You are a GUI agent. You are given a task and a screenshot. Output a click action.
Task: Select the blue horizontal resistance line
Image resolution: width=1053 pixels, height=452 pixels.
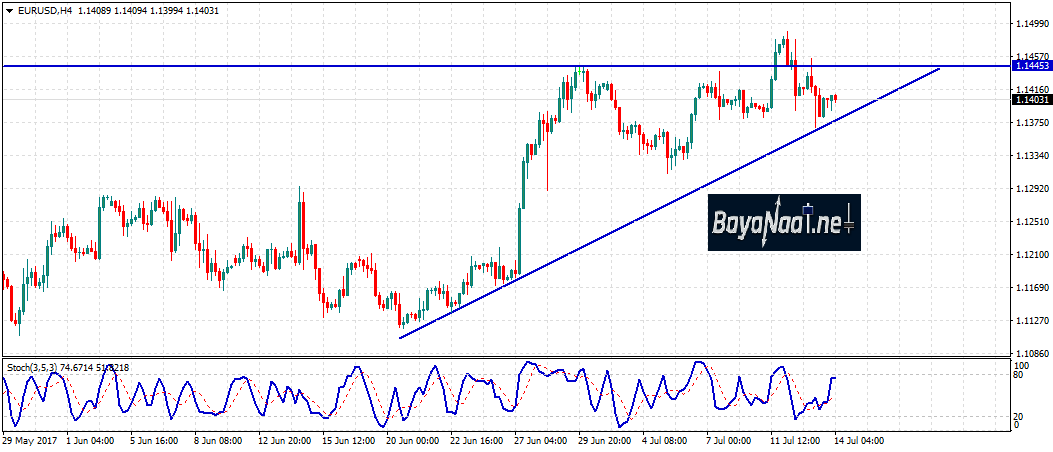point(300,66)
